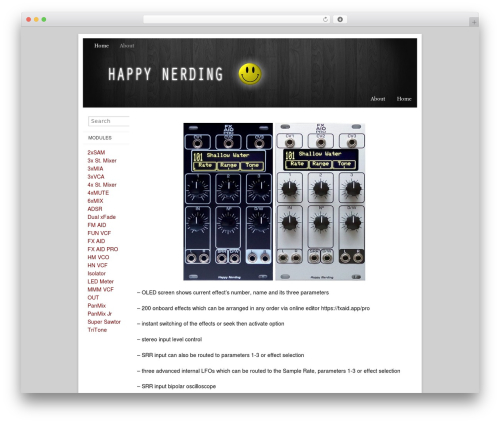Click the yellow smiley face logo
The image size is (500, 423).
[250, 74]
